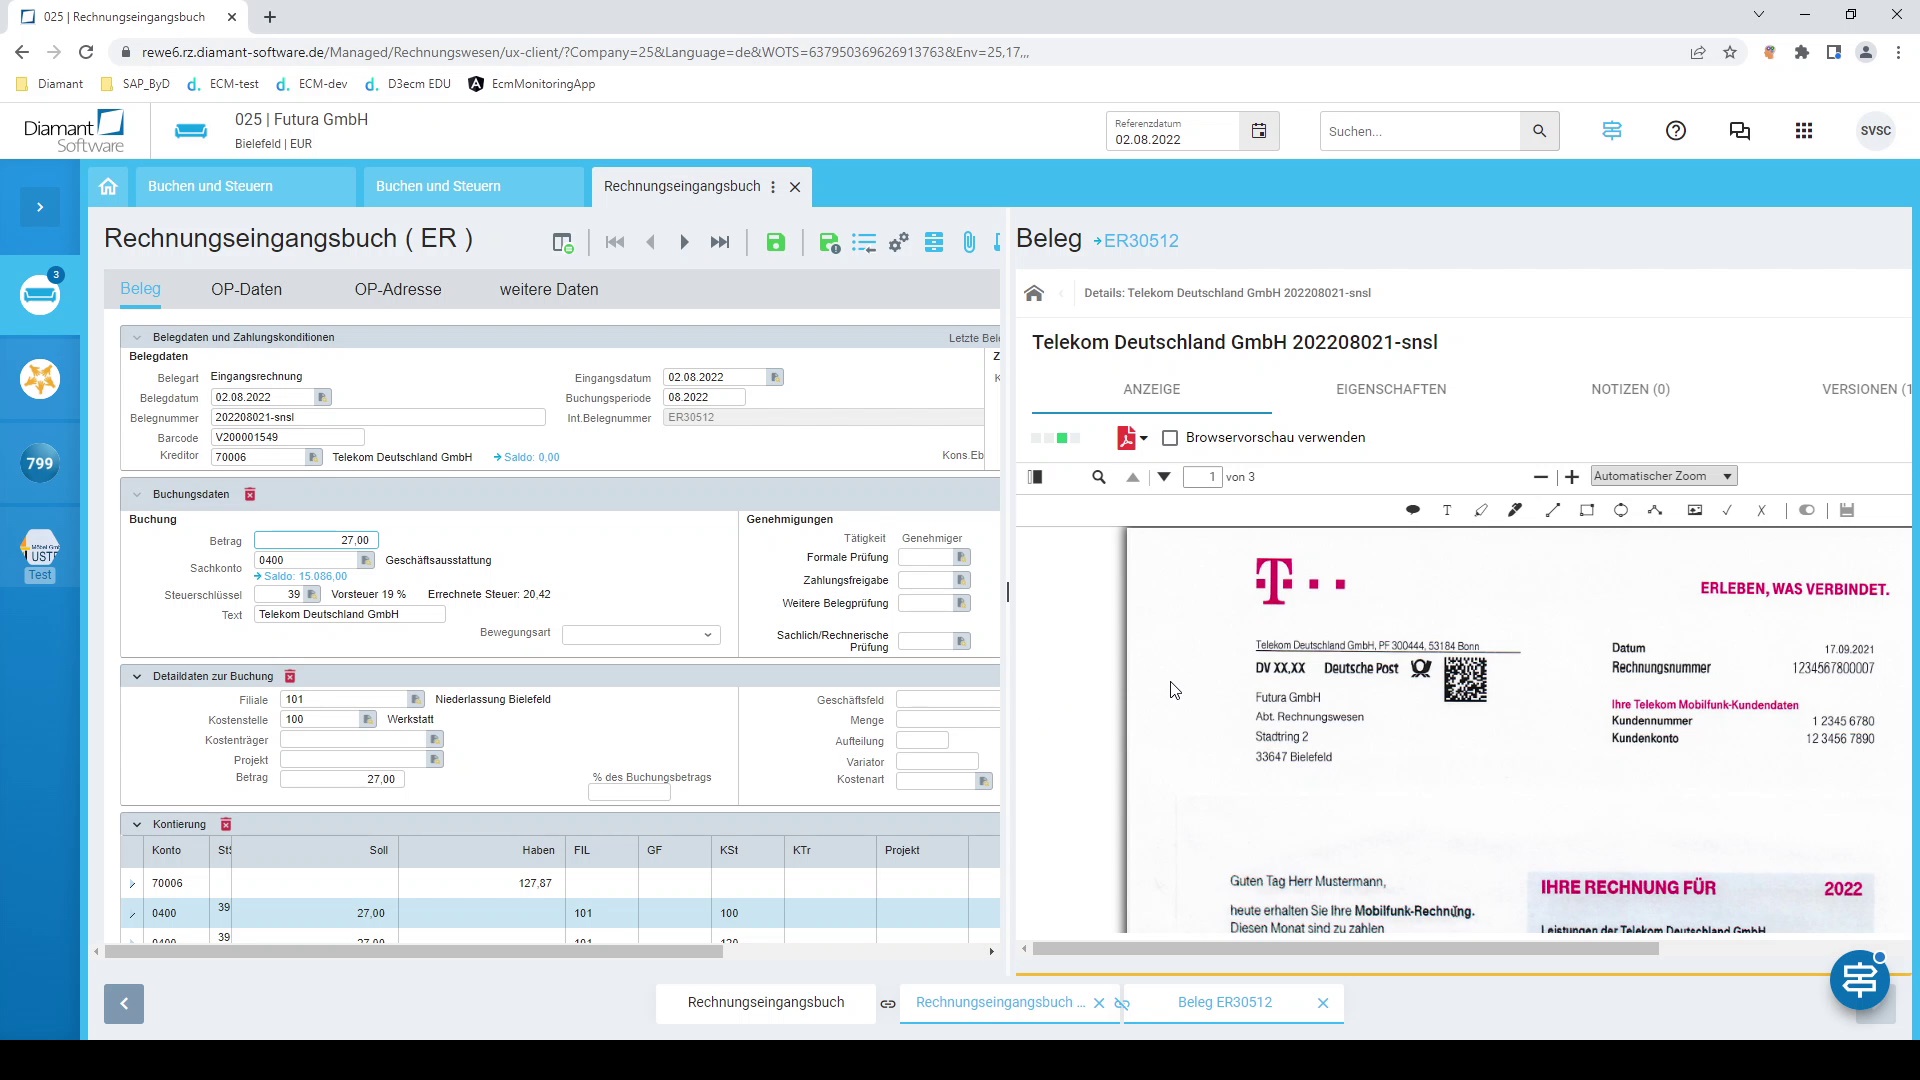The height and width of the screenshot is (1080, 1920).
Task: Select the circle annotation tool
Action: [x=1621, y=510]
